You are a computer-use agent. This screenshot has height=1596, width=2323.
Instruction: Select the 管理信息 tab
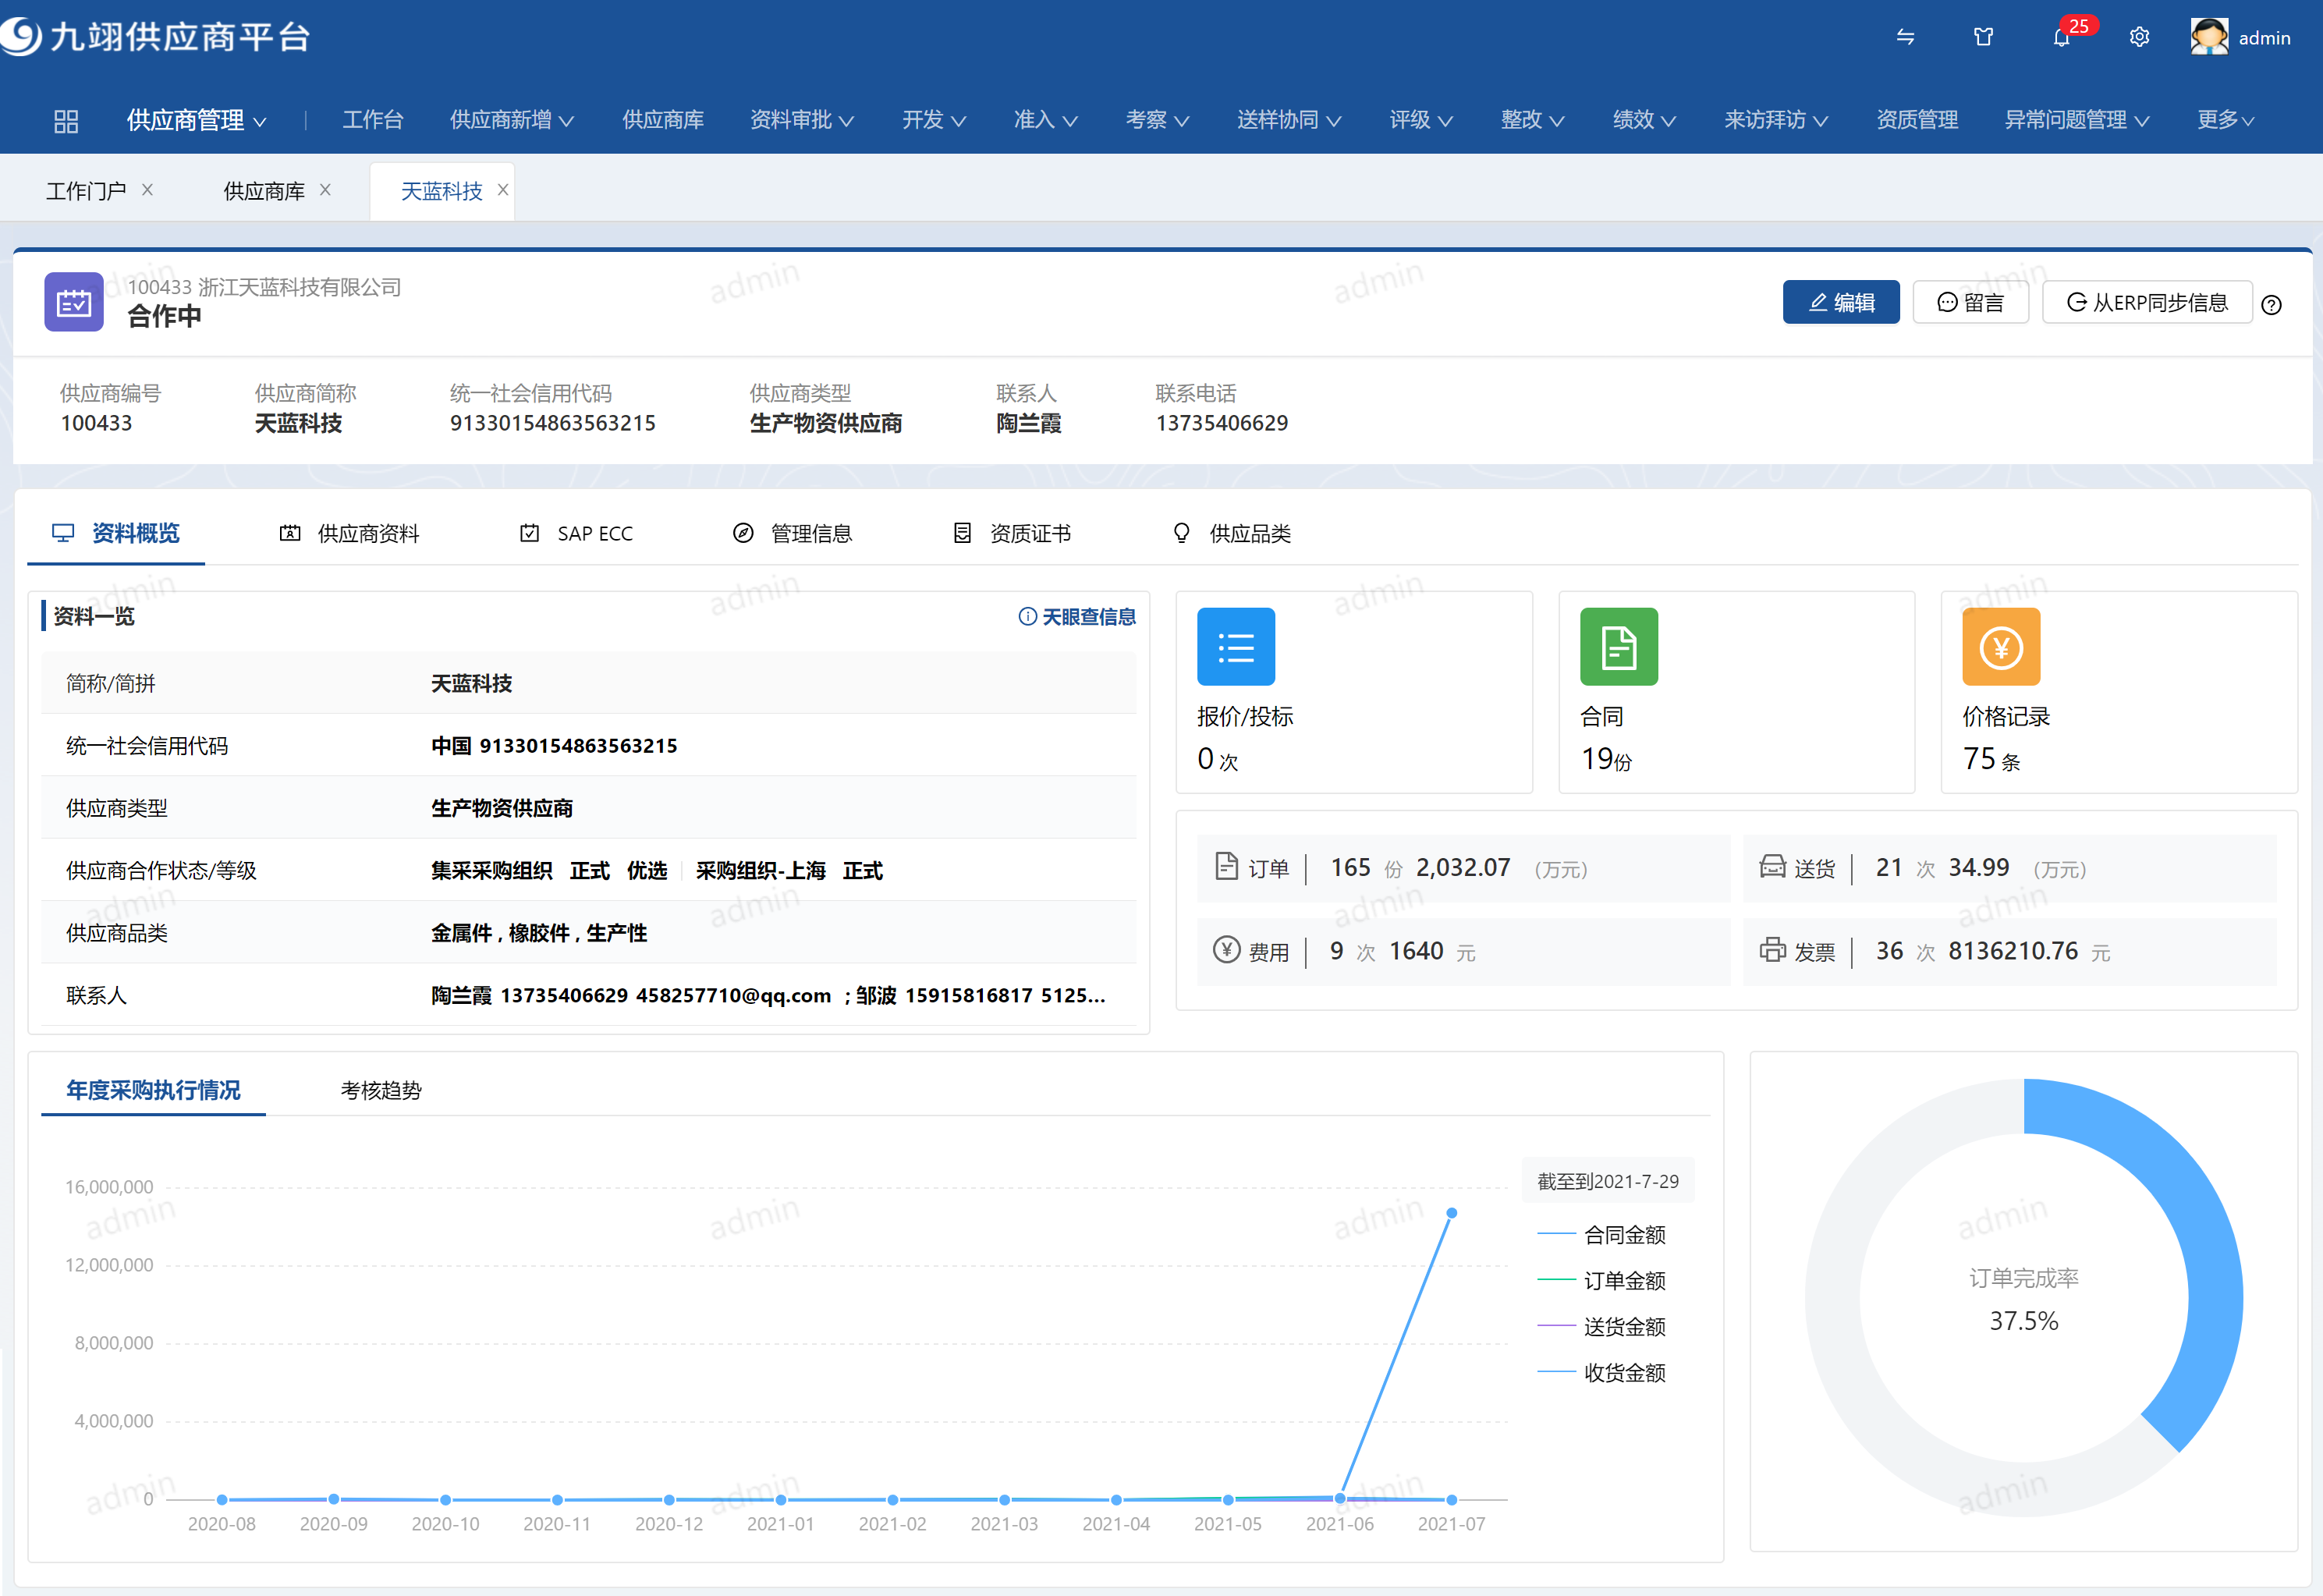792,533
